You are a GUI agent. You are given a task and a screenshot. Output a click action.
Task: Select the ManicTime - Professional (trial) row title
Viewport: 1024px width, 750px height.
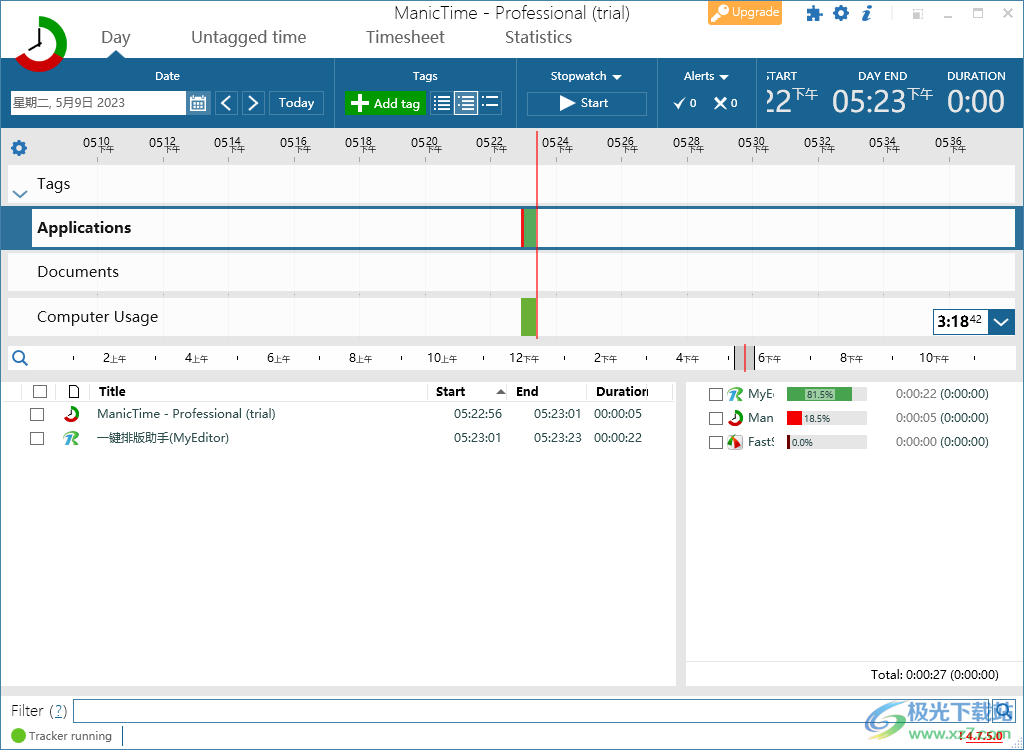click(186, 414)
